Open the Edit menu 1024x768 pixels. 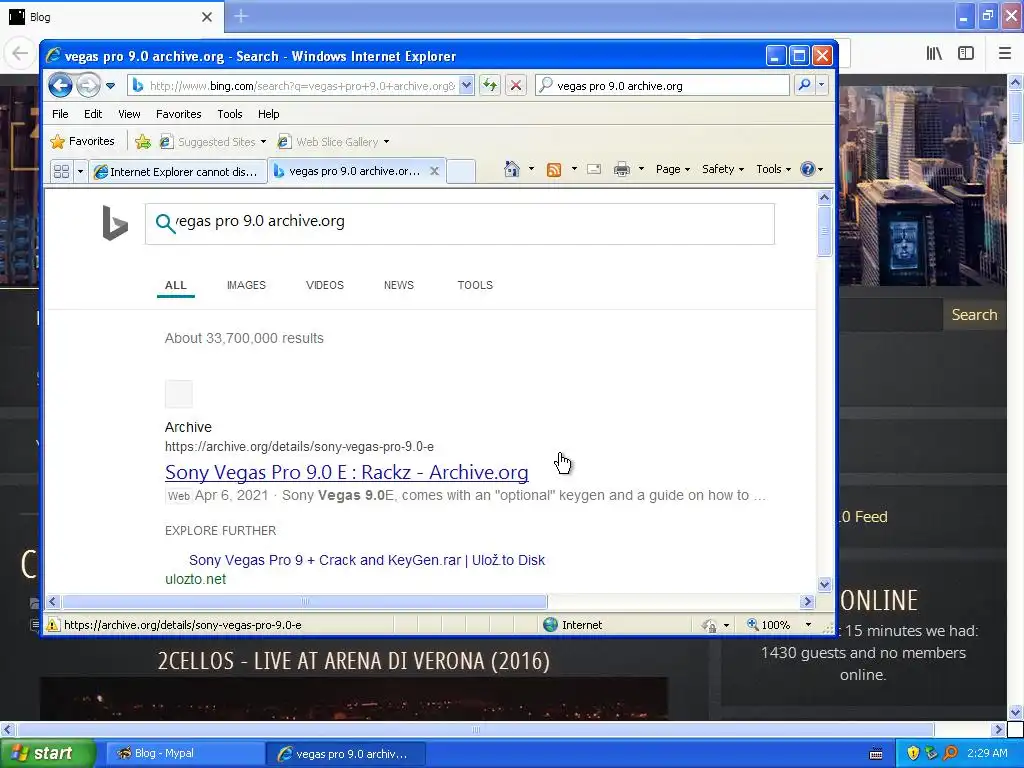[x=93, y=114]
